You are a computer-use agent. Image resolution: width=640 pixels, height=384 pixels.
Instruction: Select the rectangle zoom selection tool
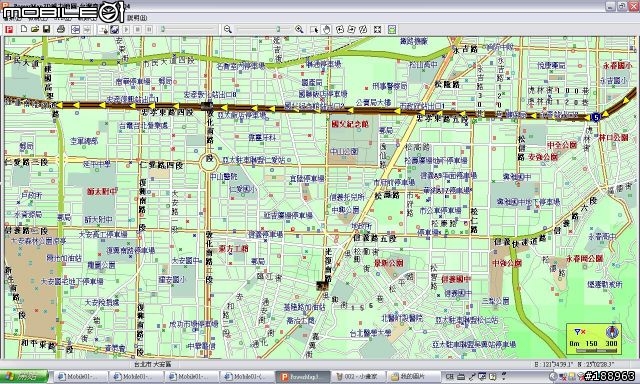(314, 29)
